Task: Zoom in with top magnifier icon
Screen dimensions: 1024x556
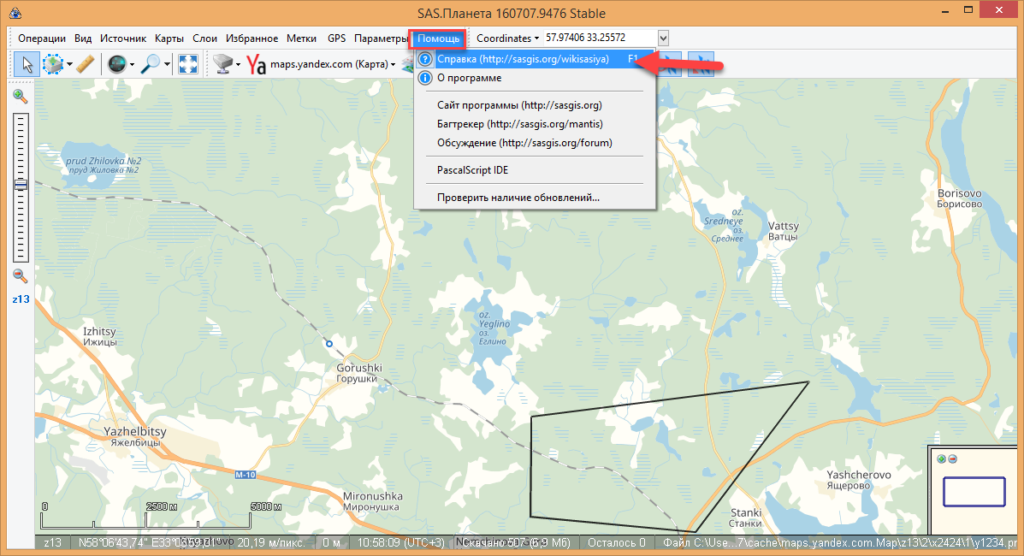Action: (x=20, y=96)
